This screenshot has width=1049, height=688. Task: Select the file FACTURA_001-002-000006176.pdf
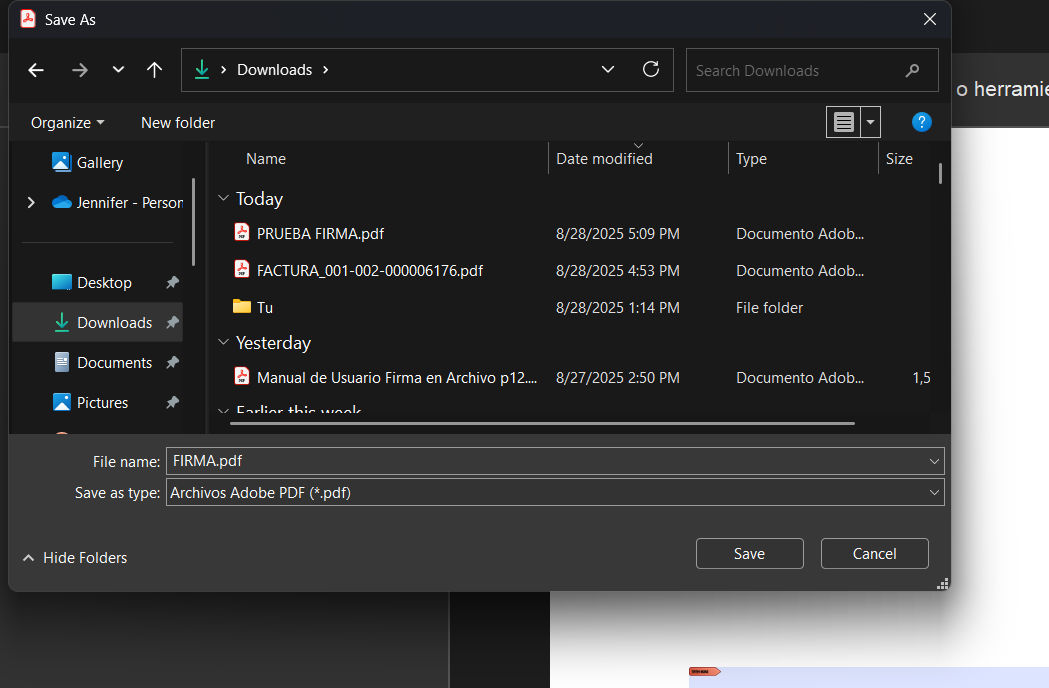coord(370,270)
